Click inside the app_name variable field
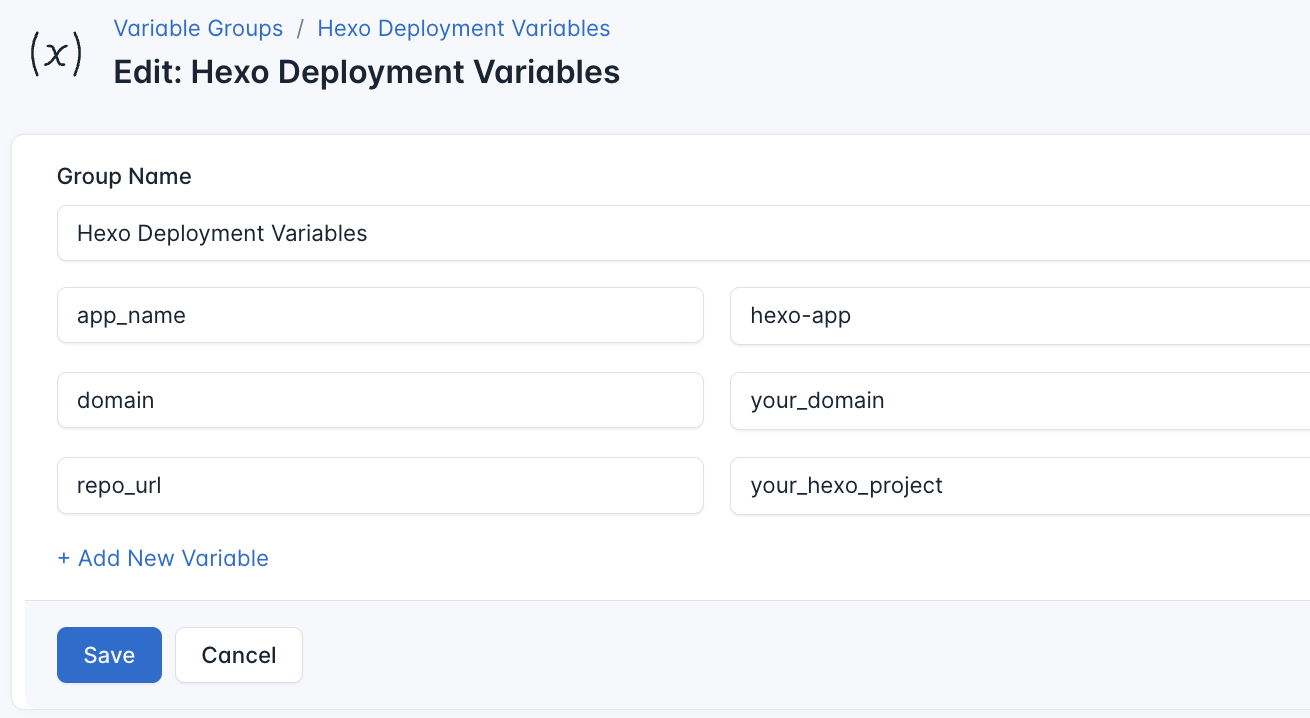Screen dimensions: 1310x718 click(380, 315)
